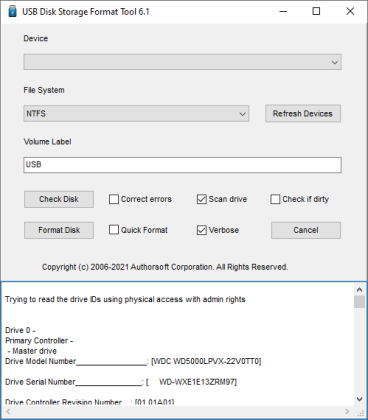Screen dimensions: 368x420
Task: Disable the Verbose checkbox
Action: [202, 230]
